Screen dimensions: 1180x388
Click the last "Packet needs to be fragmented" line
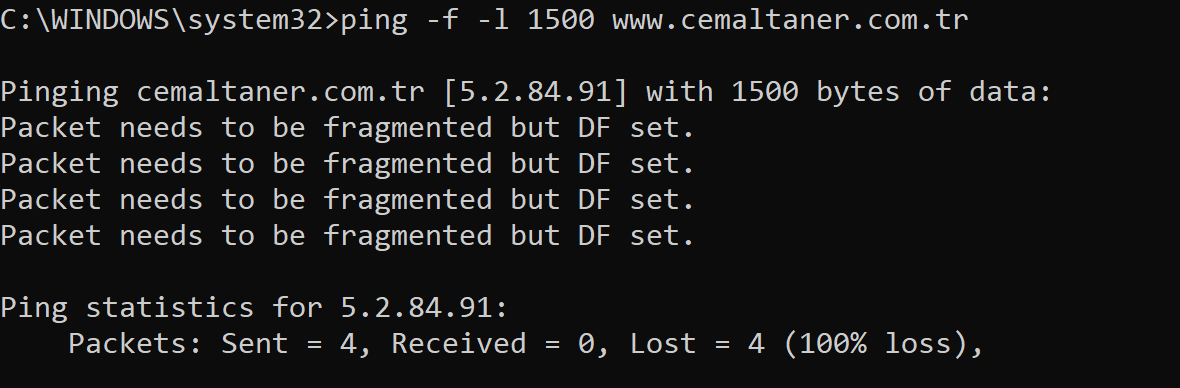coord(347,237)
